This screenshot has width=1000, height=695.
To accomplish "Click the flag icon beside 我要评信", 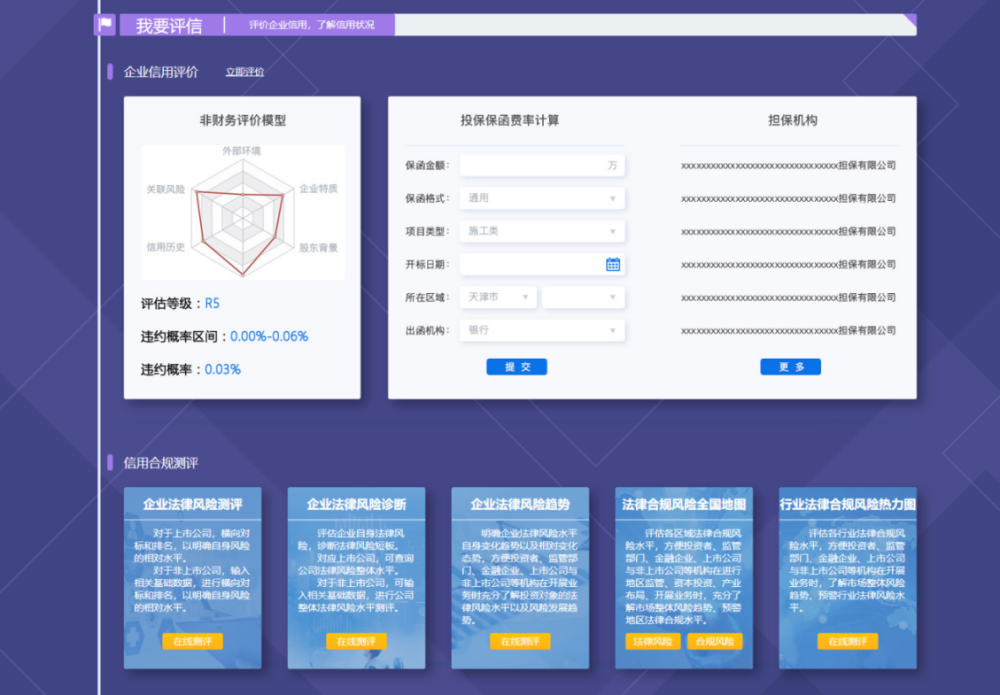I will (106, 25).
